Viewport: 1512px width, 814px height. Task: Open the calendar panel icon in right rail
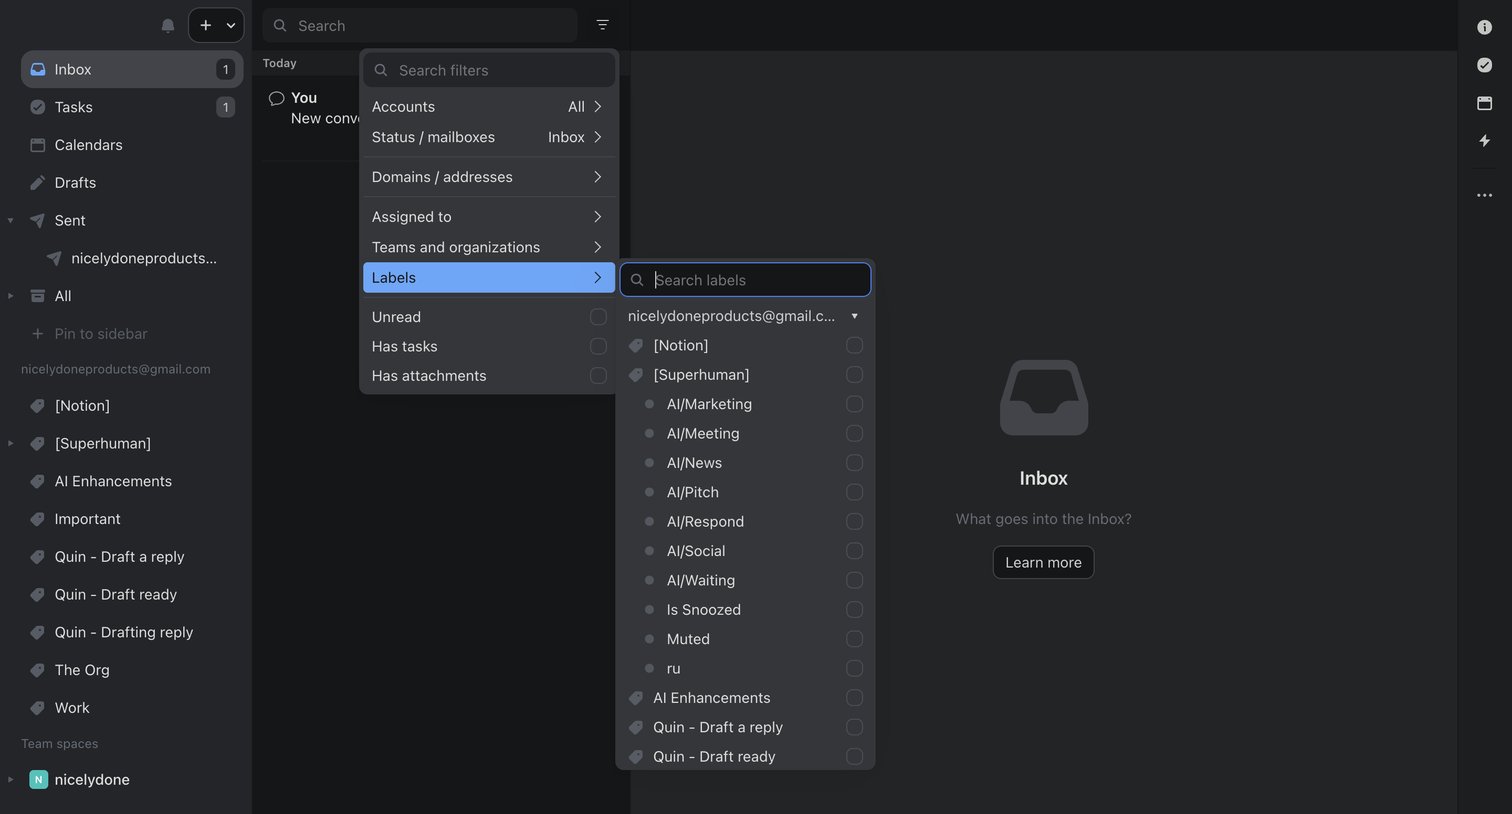tap(1484, 103)
